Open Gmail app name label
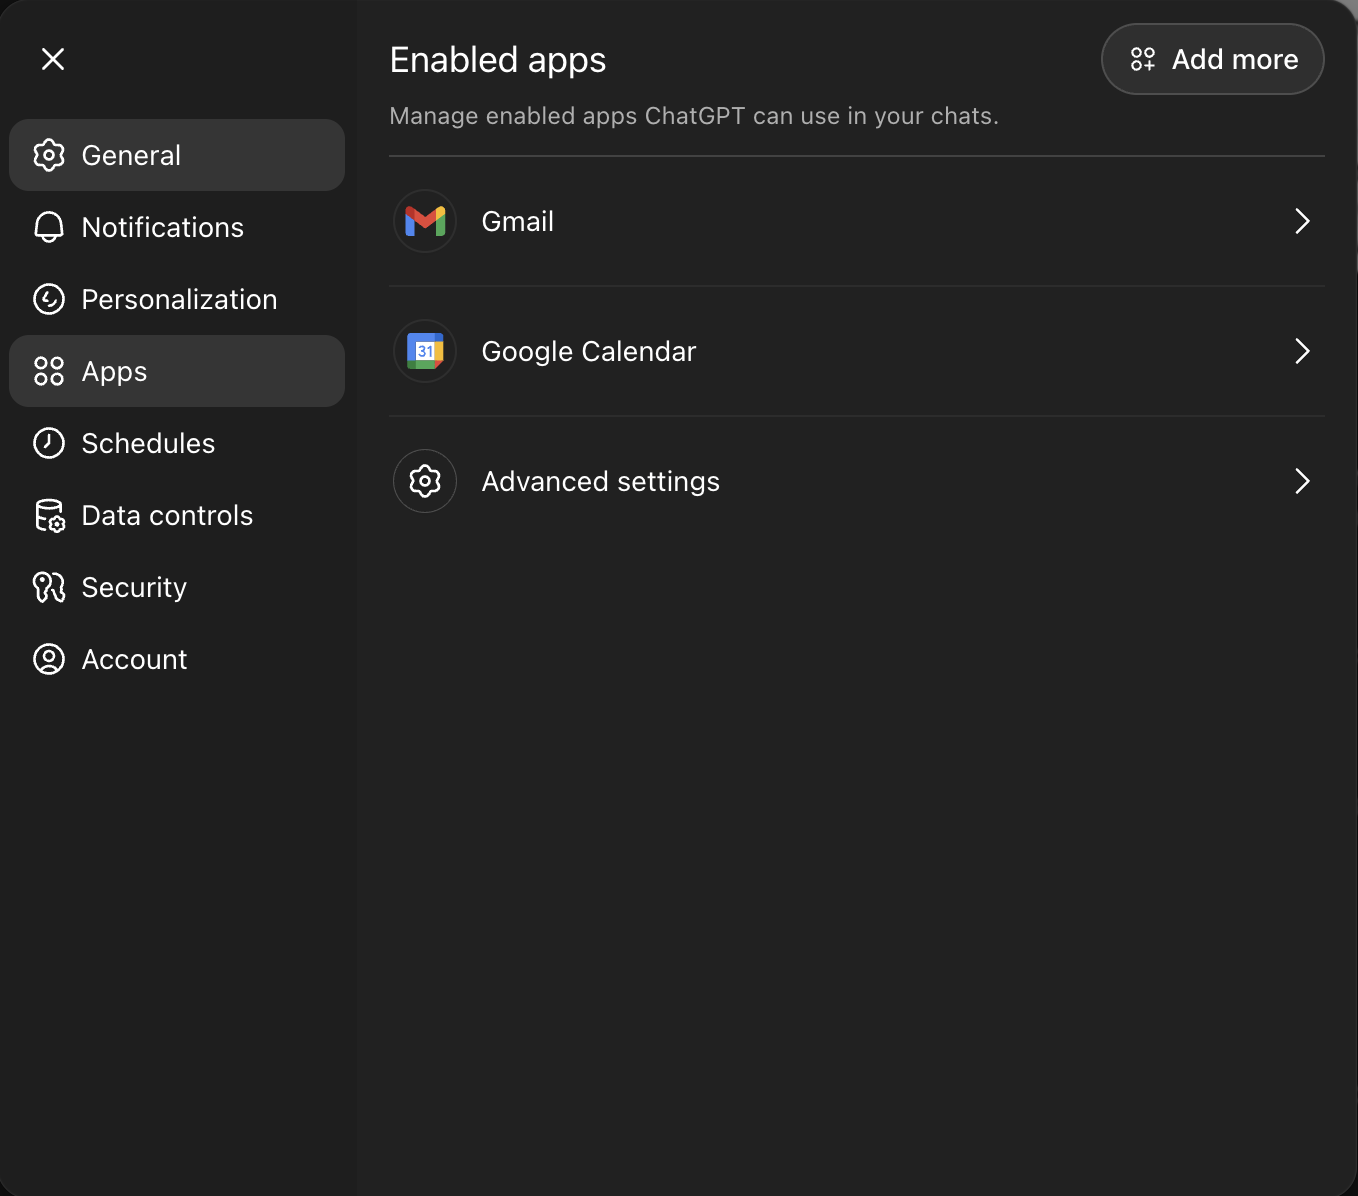This screenshot has width=1358, height=1196. 517,221
